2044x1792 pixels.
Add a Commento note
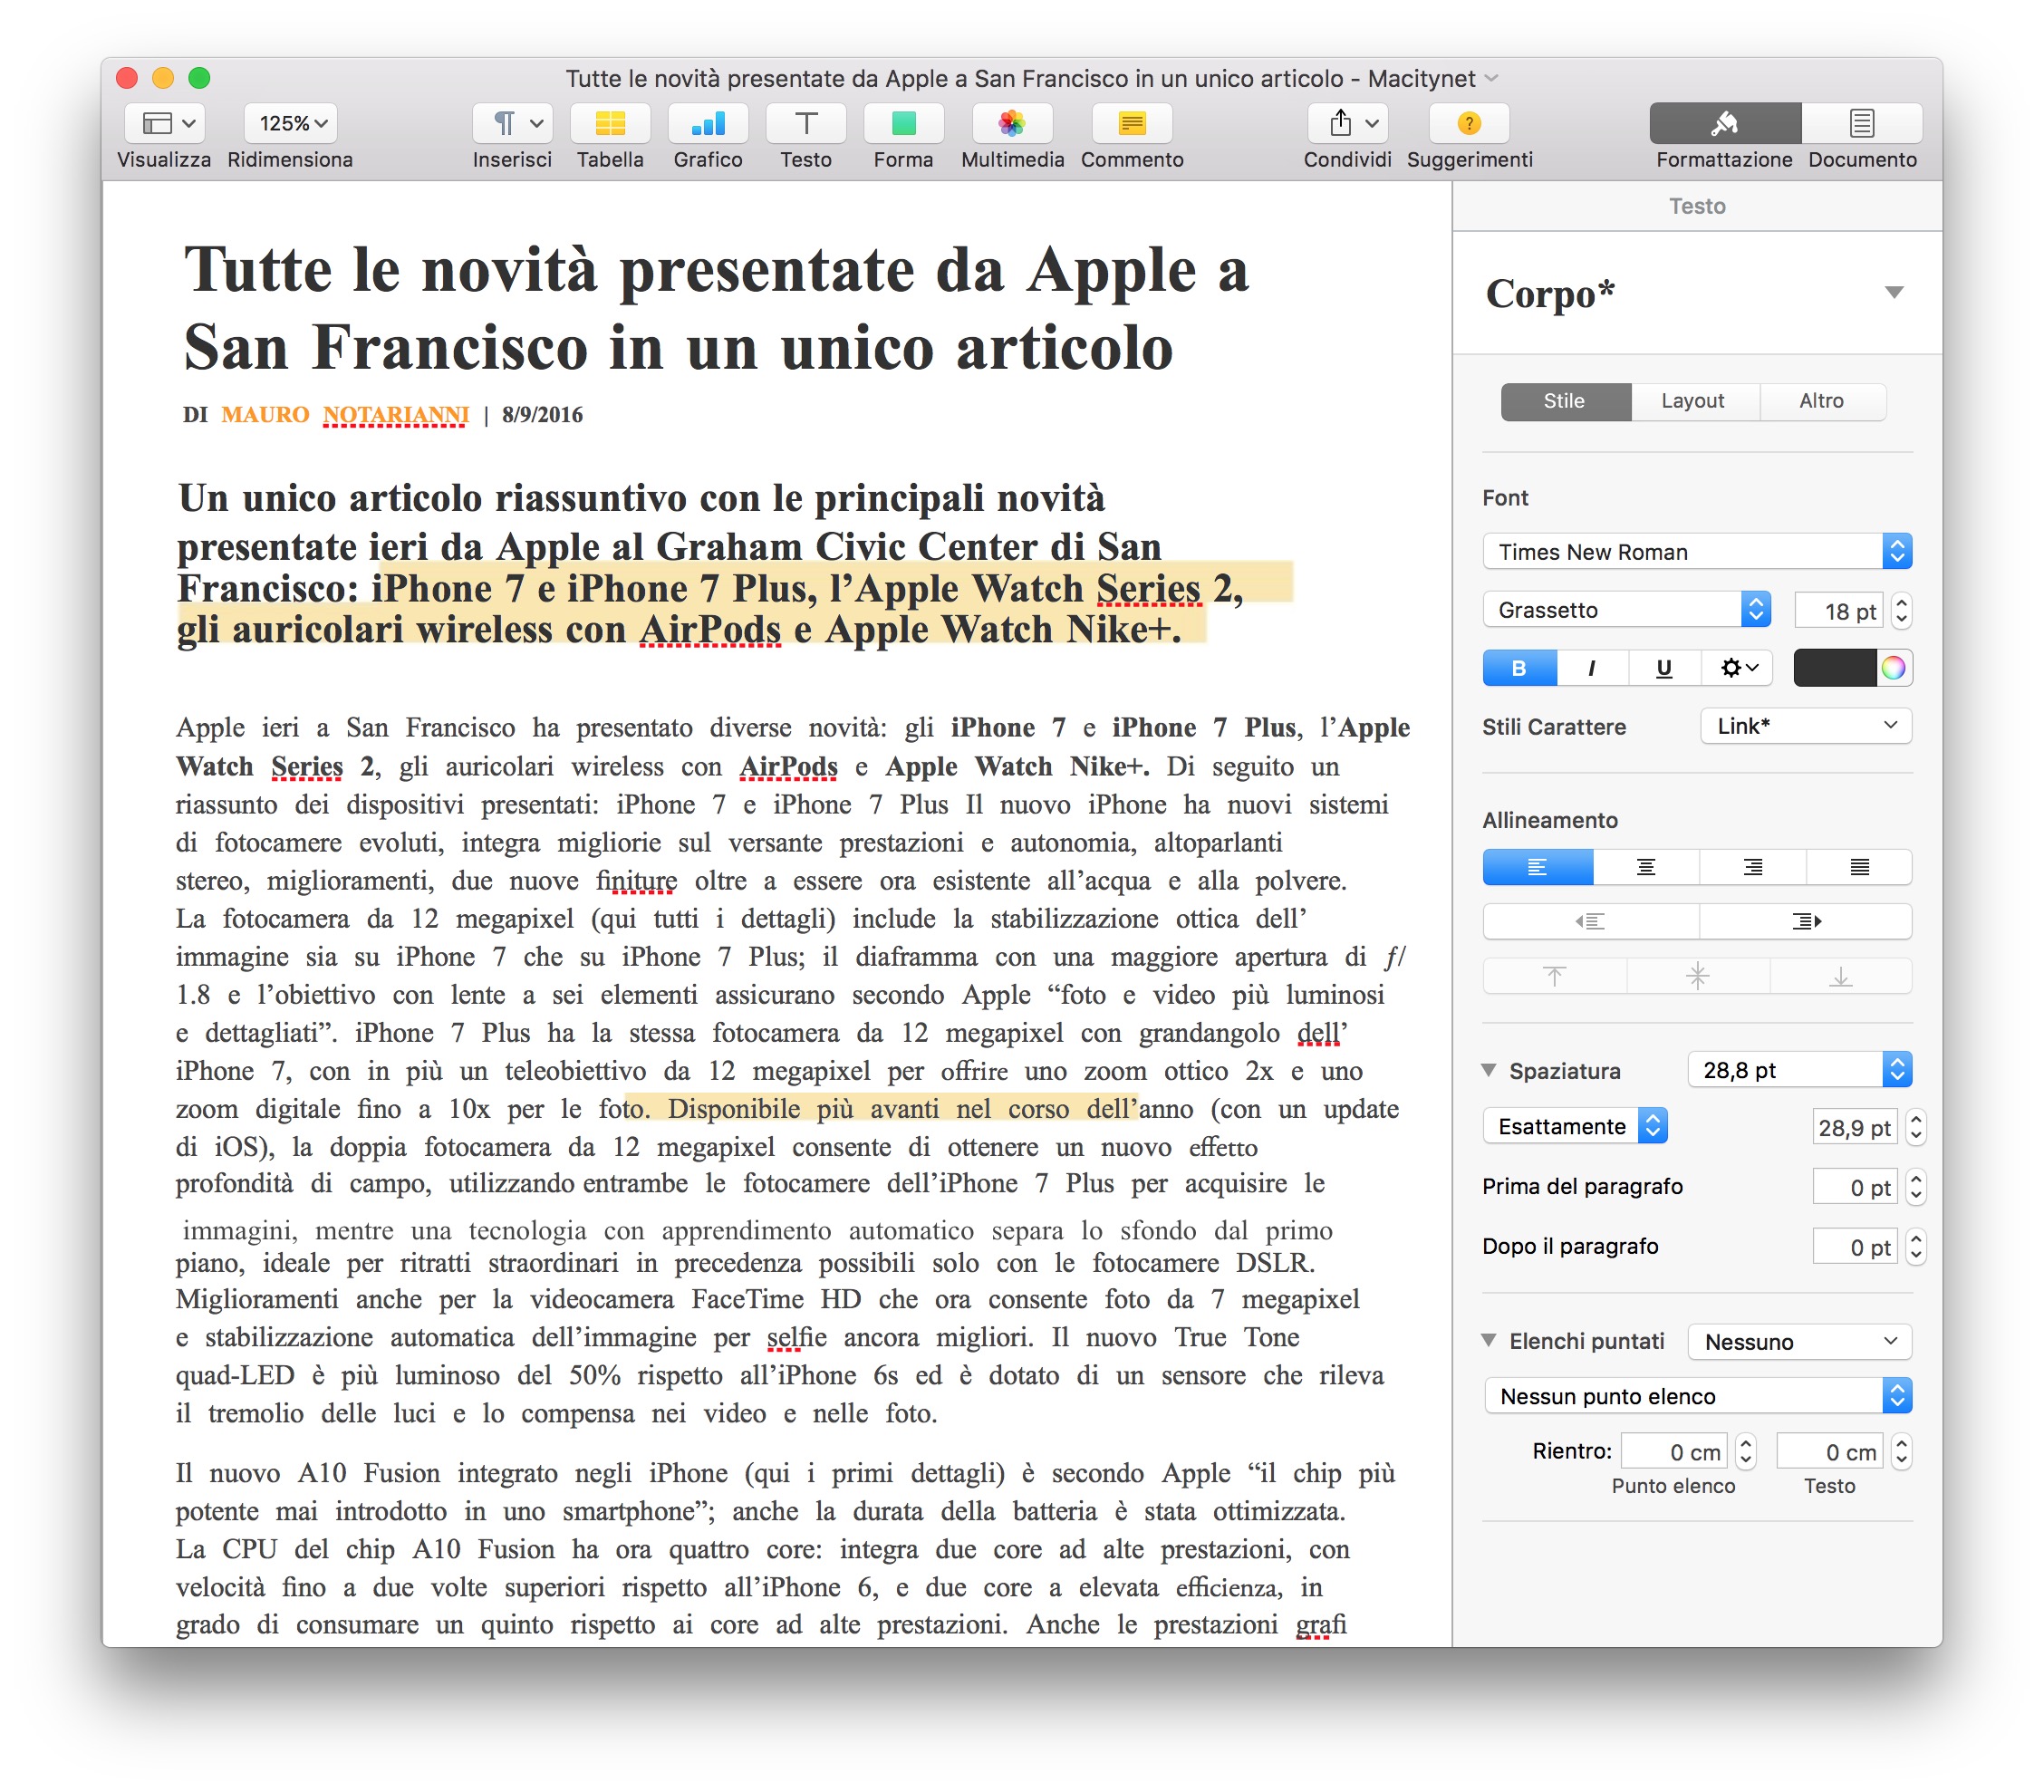(x=1131, y=124)
